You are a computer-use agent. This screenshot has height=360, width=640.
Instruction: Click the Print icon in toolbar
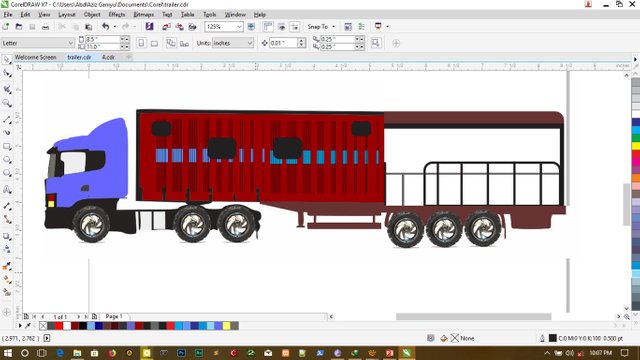click(x=45, y=27)
